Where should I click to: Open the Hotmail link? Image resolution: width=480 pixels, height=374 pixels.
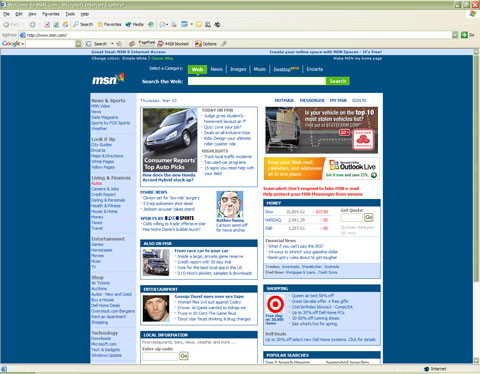point(284,100)
